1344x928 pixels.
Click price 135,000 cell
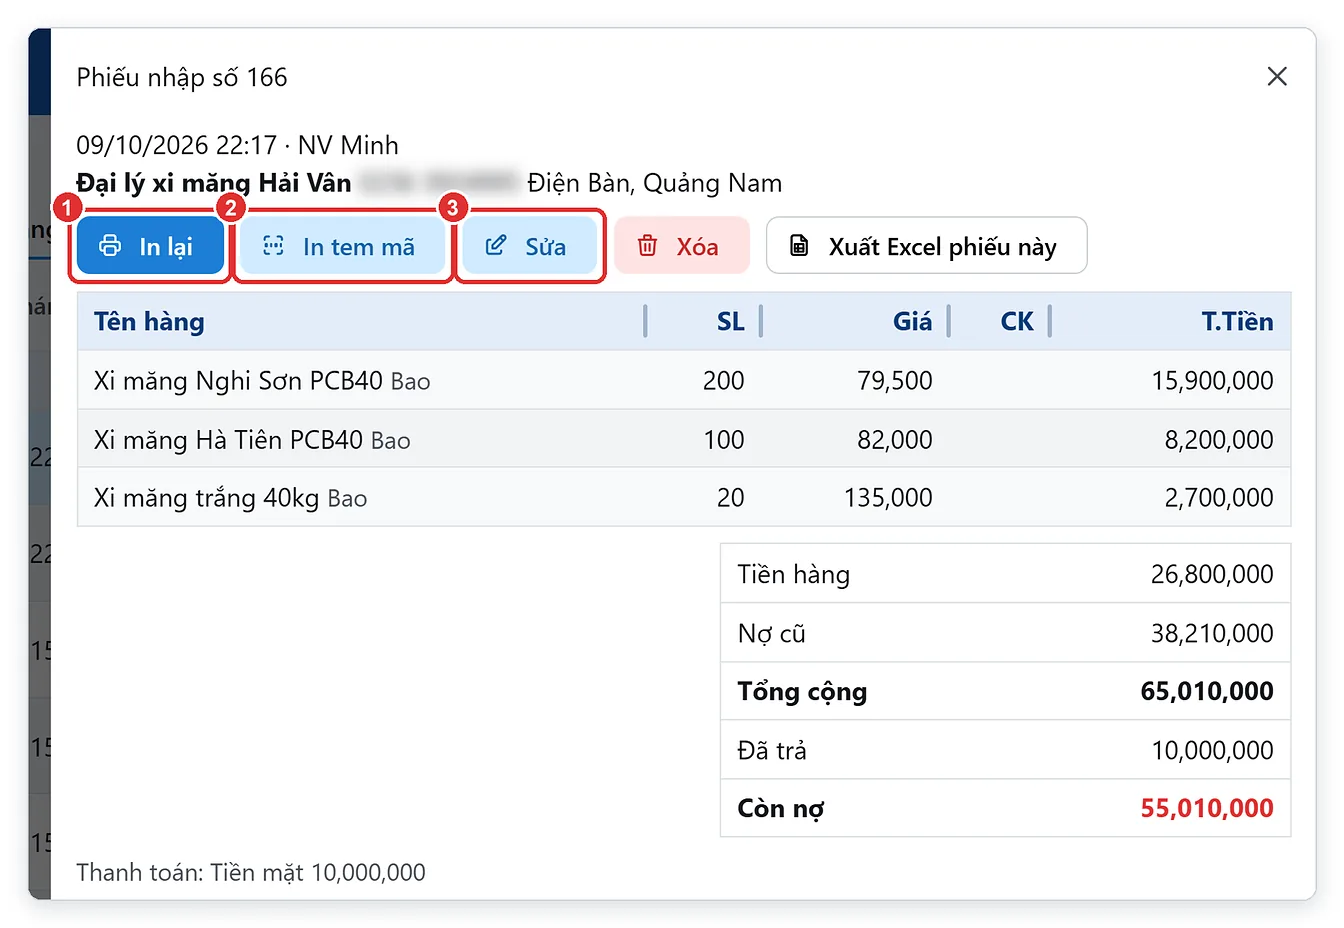(888, 497)
